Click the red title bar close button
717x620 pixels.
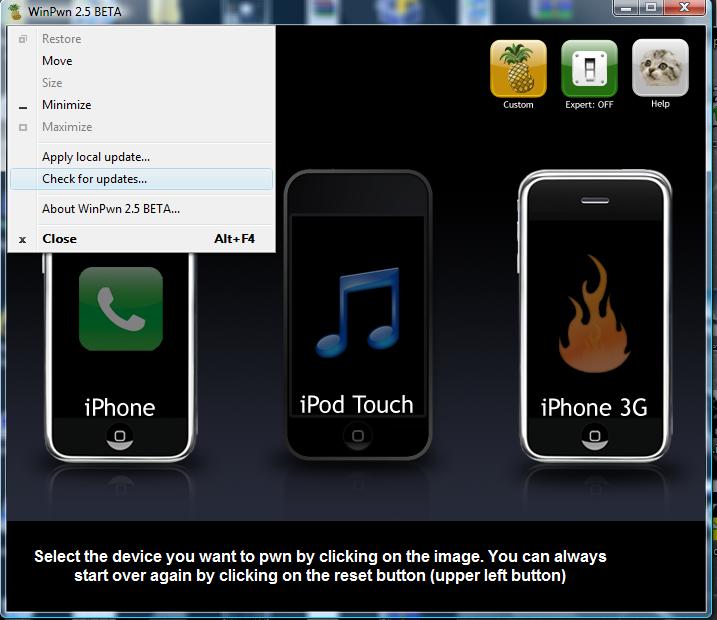click(x=688, y=8)
